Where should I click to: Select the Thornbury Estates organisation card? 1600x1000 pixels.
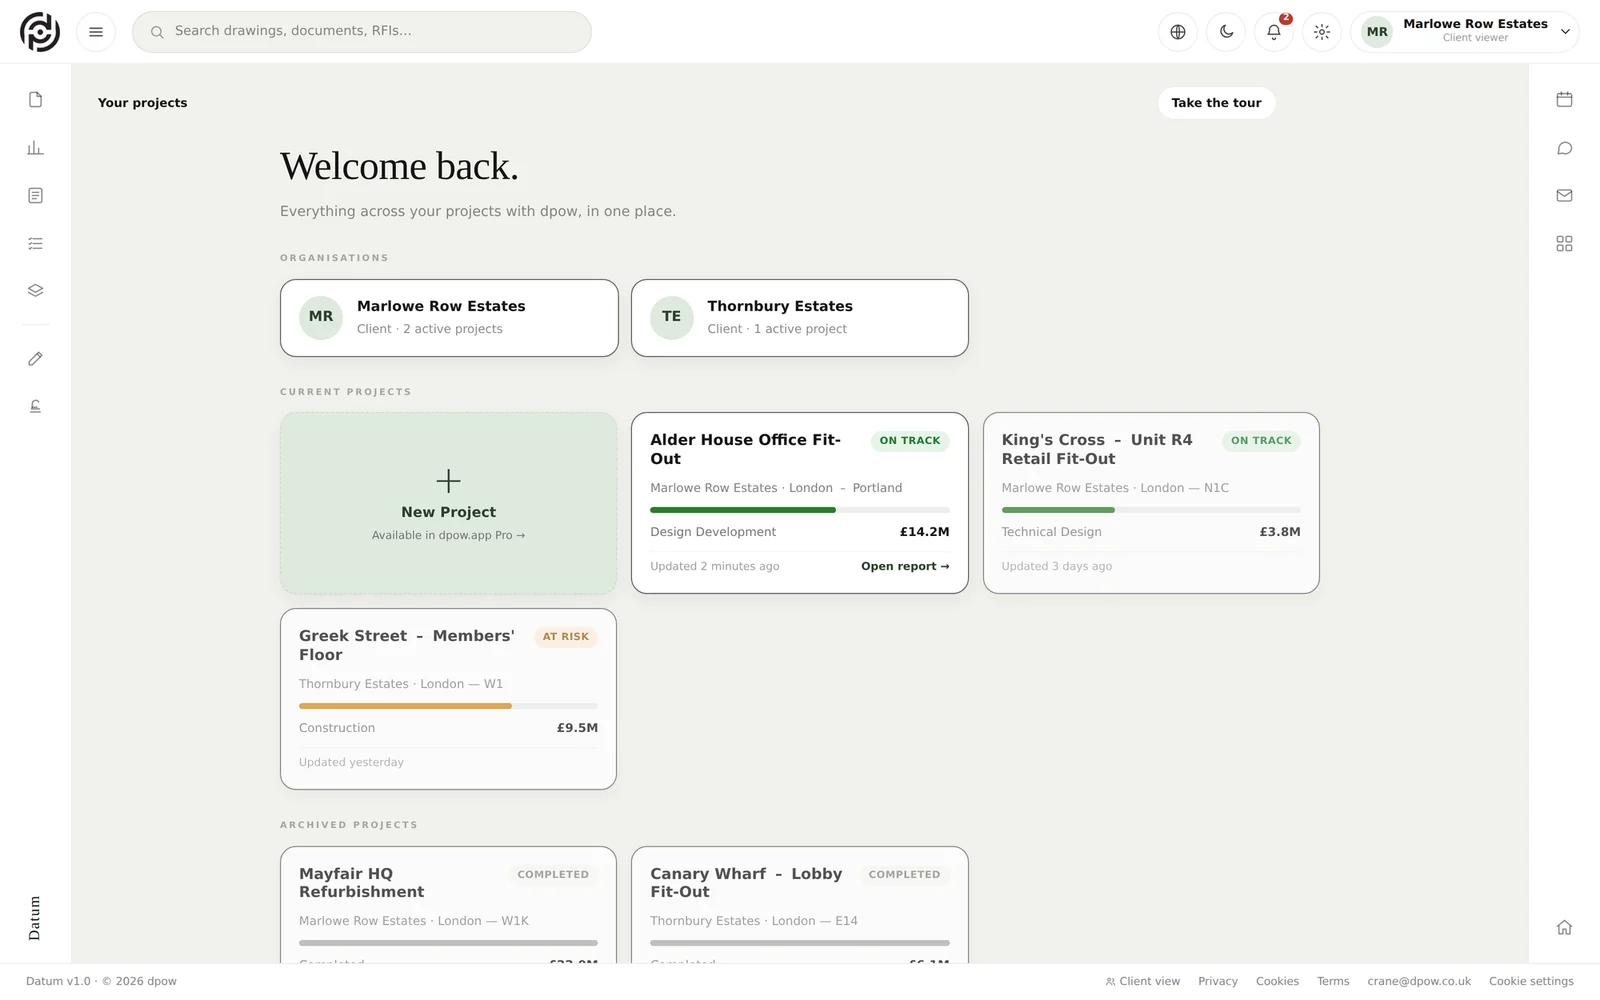coord(800,318)
